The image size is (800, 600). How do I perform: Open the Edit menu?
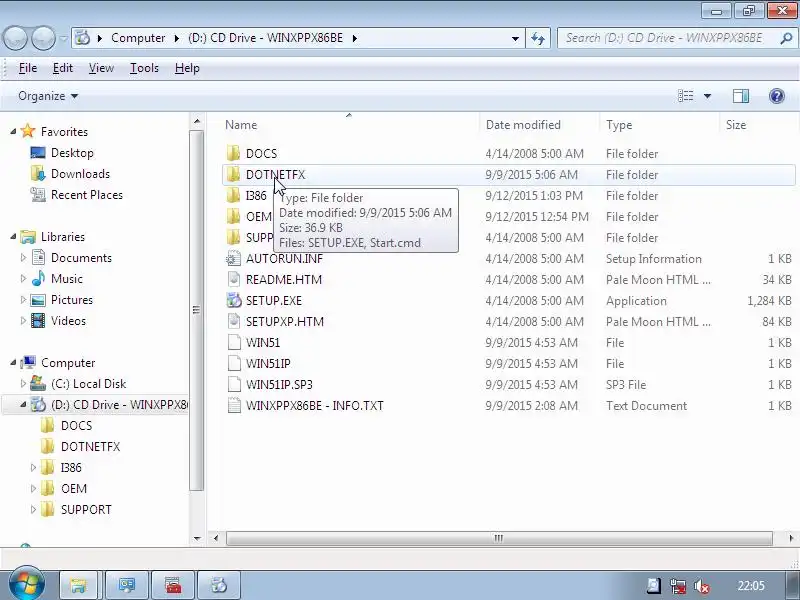pos(62,68)
